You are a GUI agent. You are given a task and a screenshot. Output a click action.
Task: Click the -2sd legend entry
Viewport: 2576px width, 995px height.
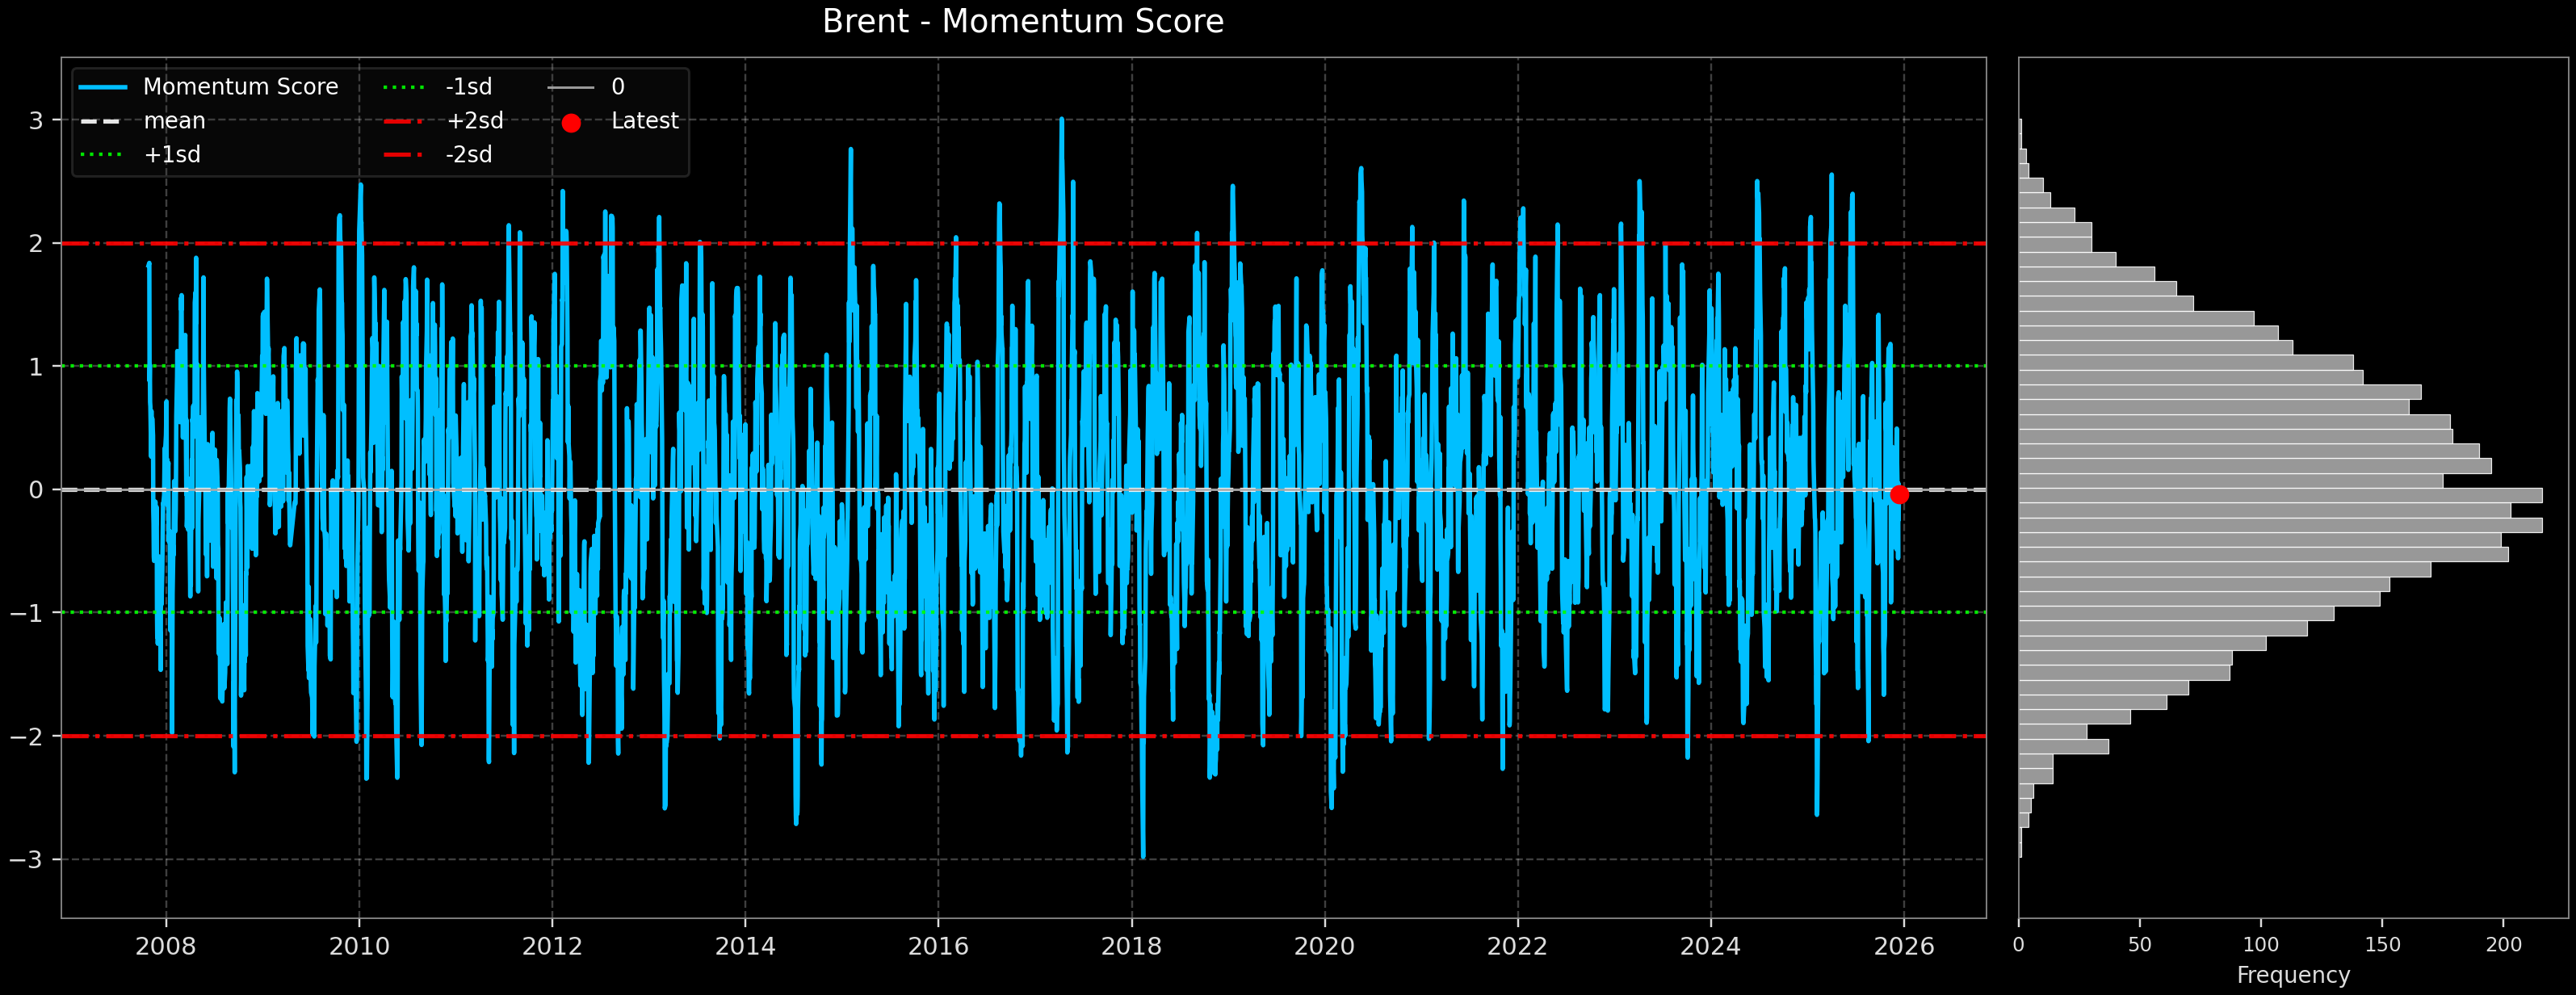tap(468, 155)
